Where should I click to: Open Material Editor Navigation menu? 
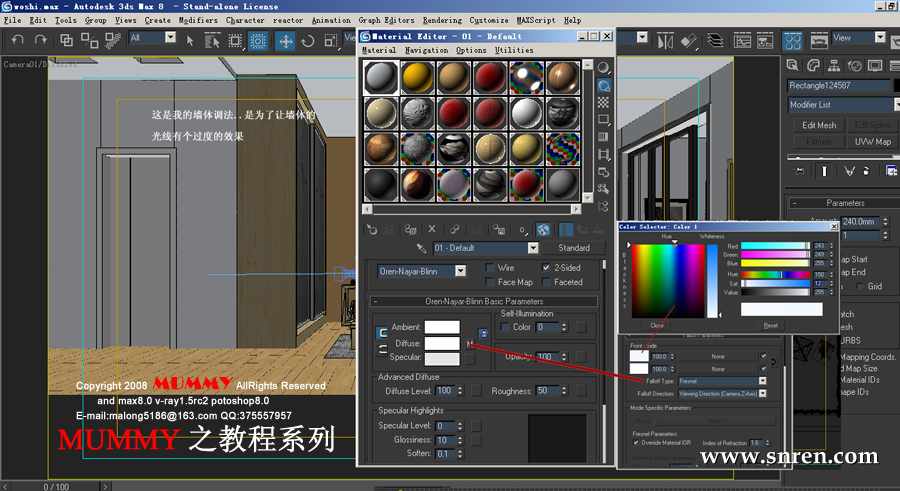coord(426,51)
